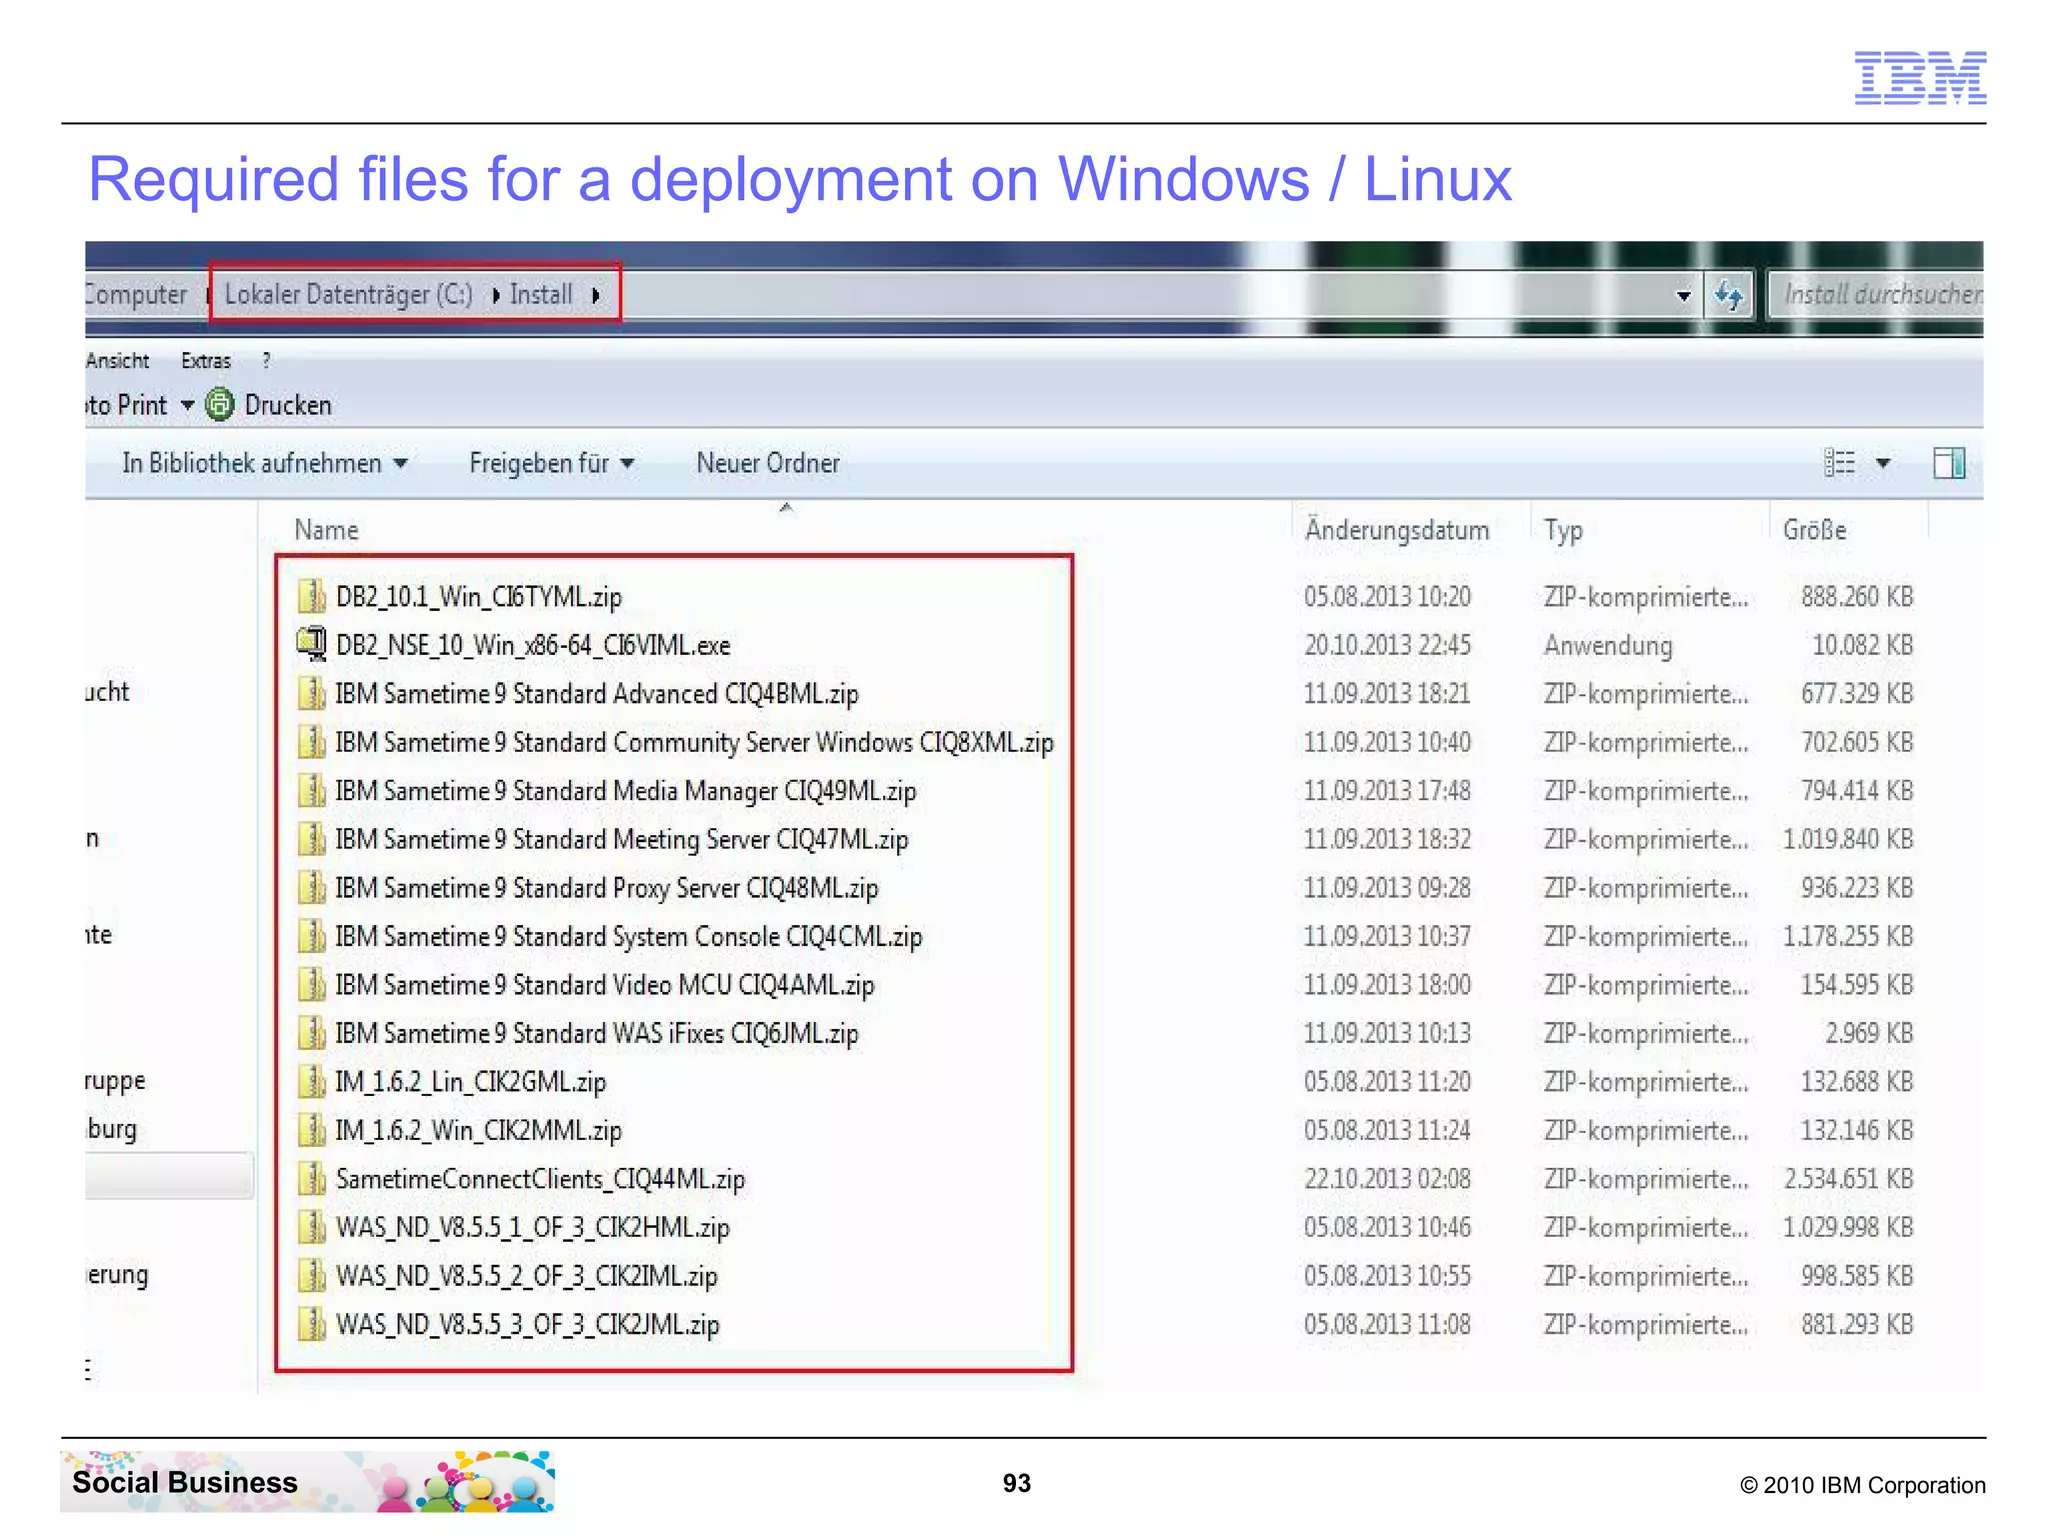2048x1536 pixels.
Task: Sort by the Größe column header
Action: click(x=1814, y=530)
